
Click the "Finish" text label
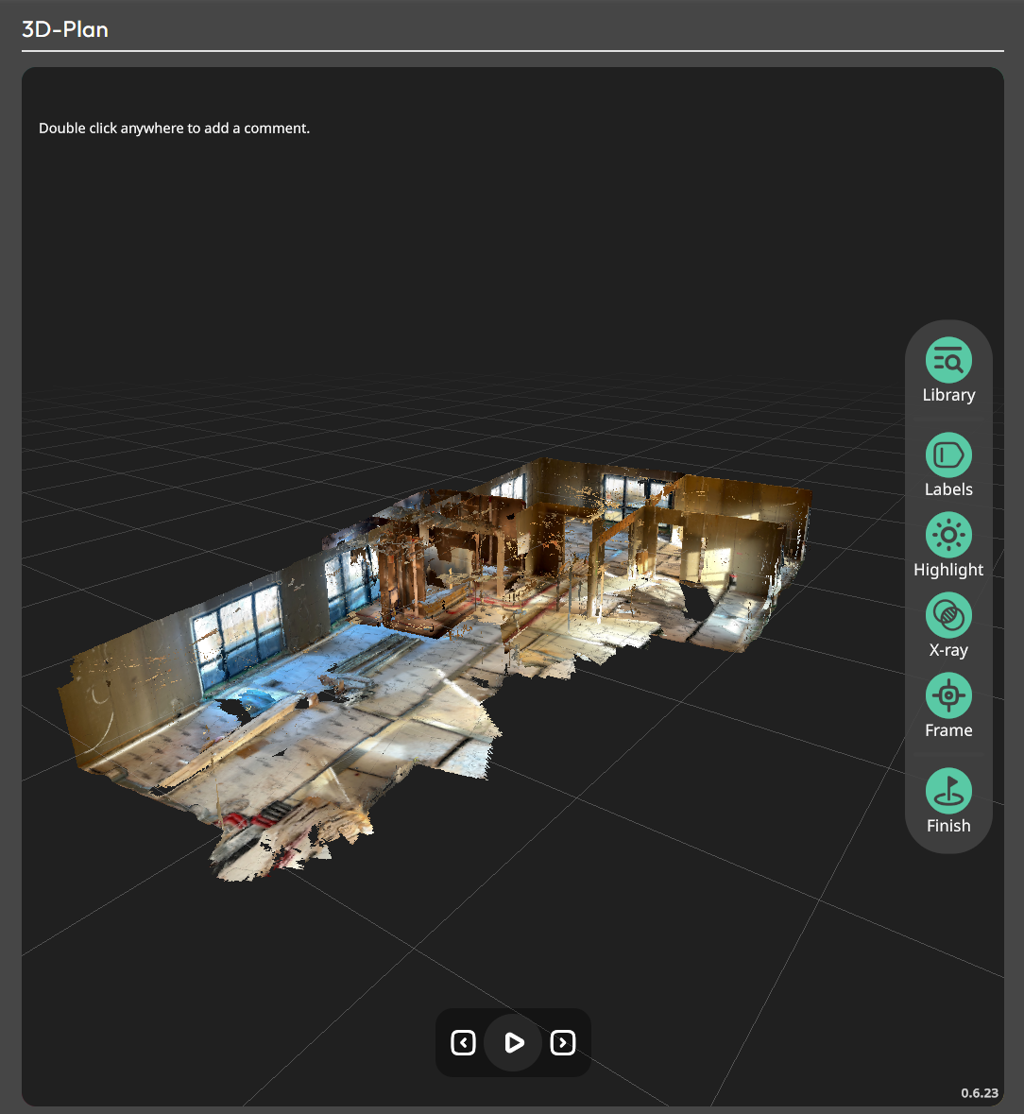pos(948,826)
